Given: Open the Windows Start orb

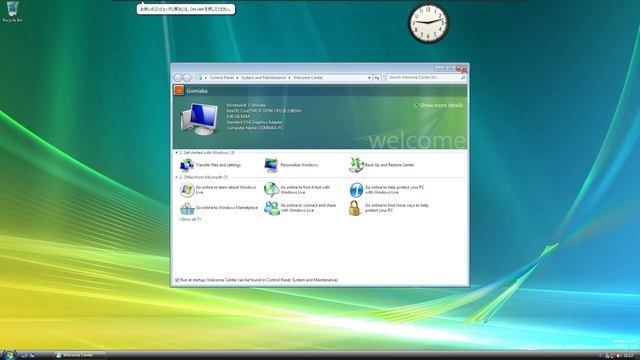Looking at the screenshot, I should pos(9,355).
